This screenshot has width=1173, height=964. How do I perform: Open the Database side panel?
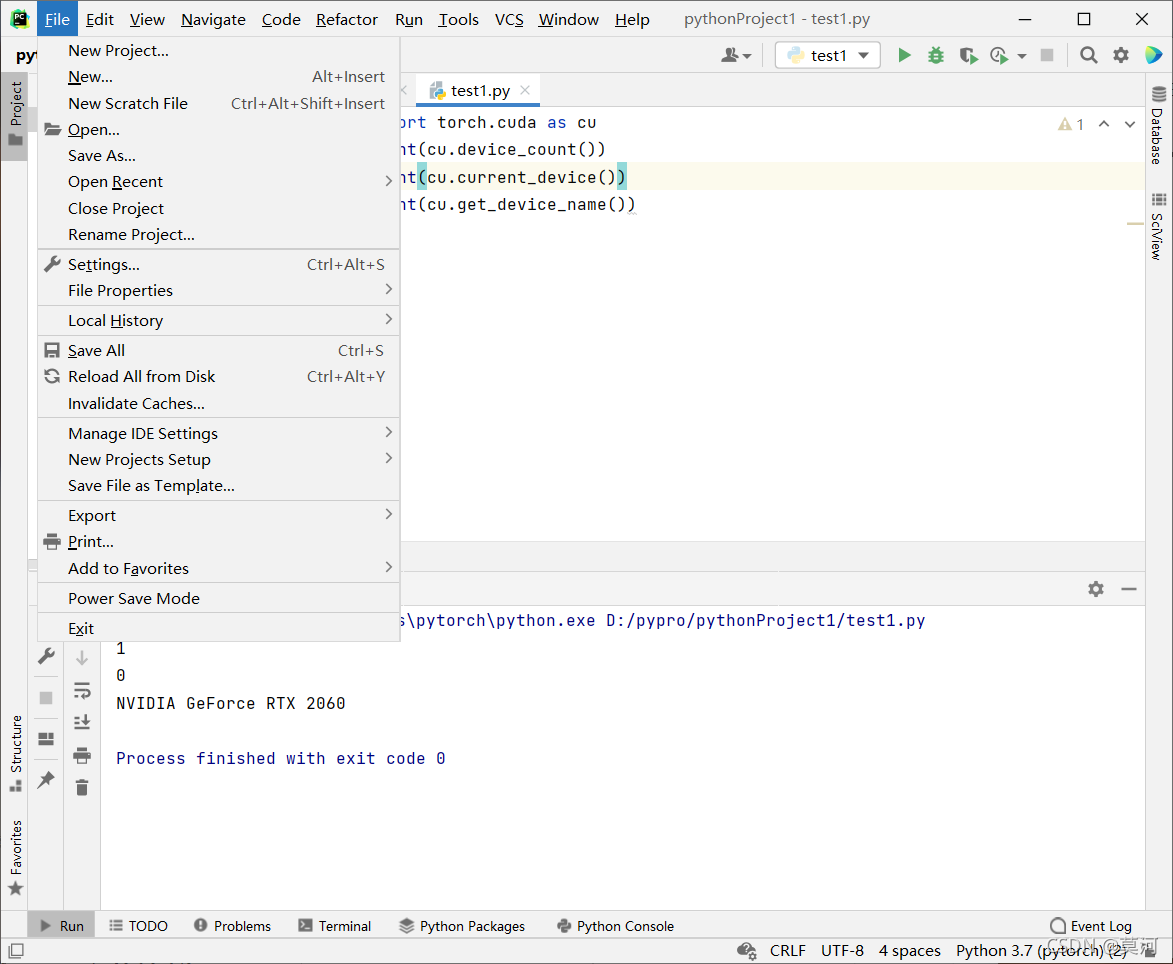click(1158, 126)
